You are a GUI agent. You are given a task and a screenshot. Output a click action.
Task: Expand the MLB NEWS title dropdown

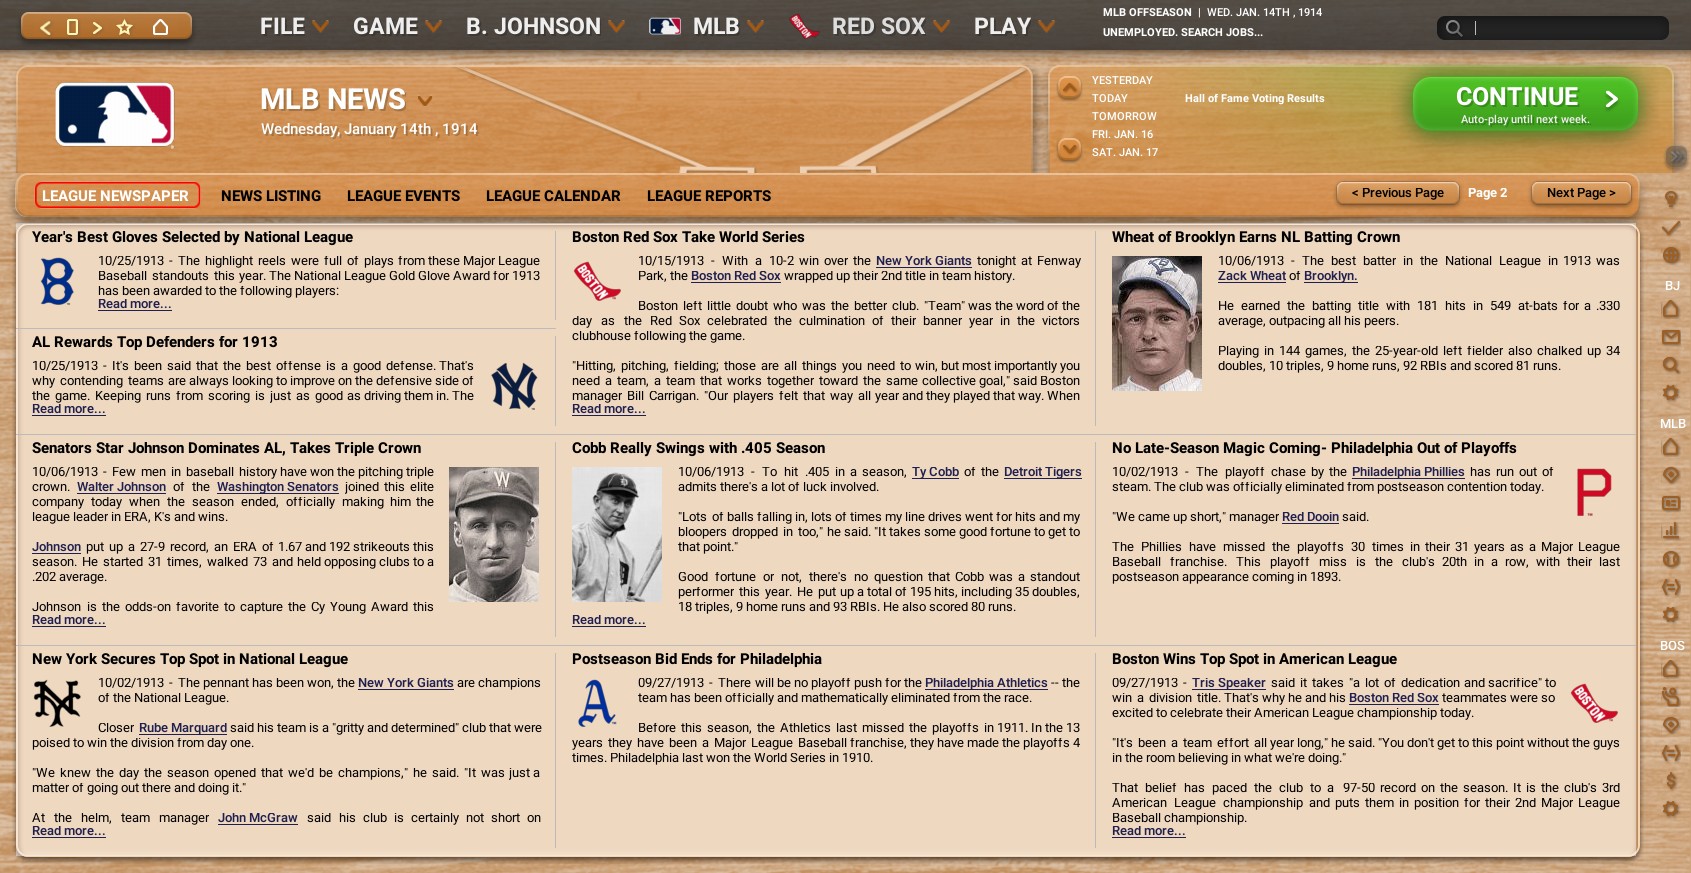[425, 101]
